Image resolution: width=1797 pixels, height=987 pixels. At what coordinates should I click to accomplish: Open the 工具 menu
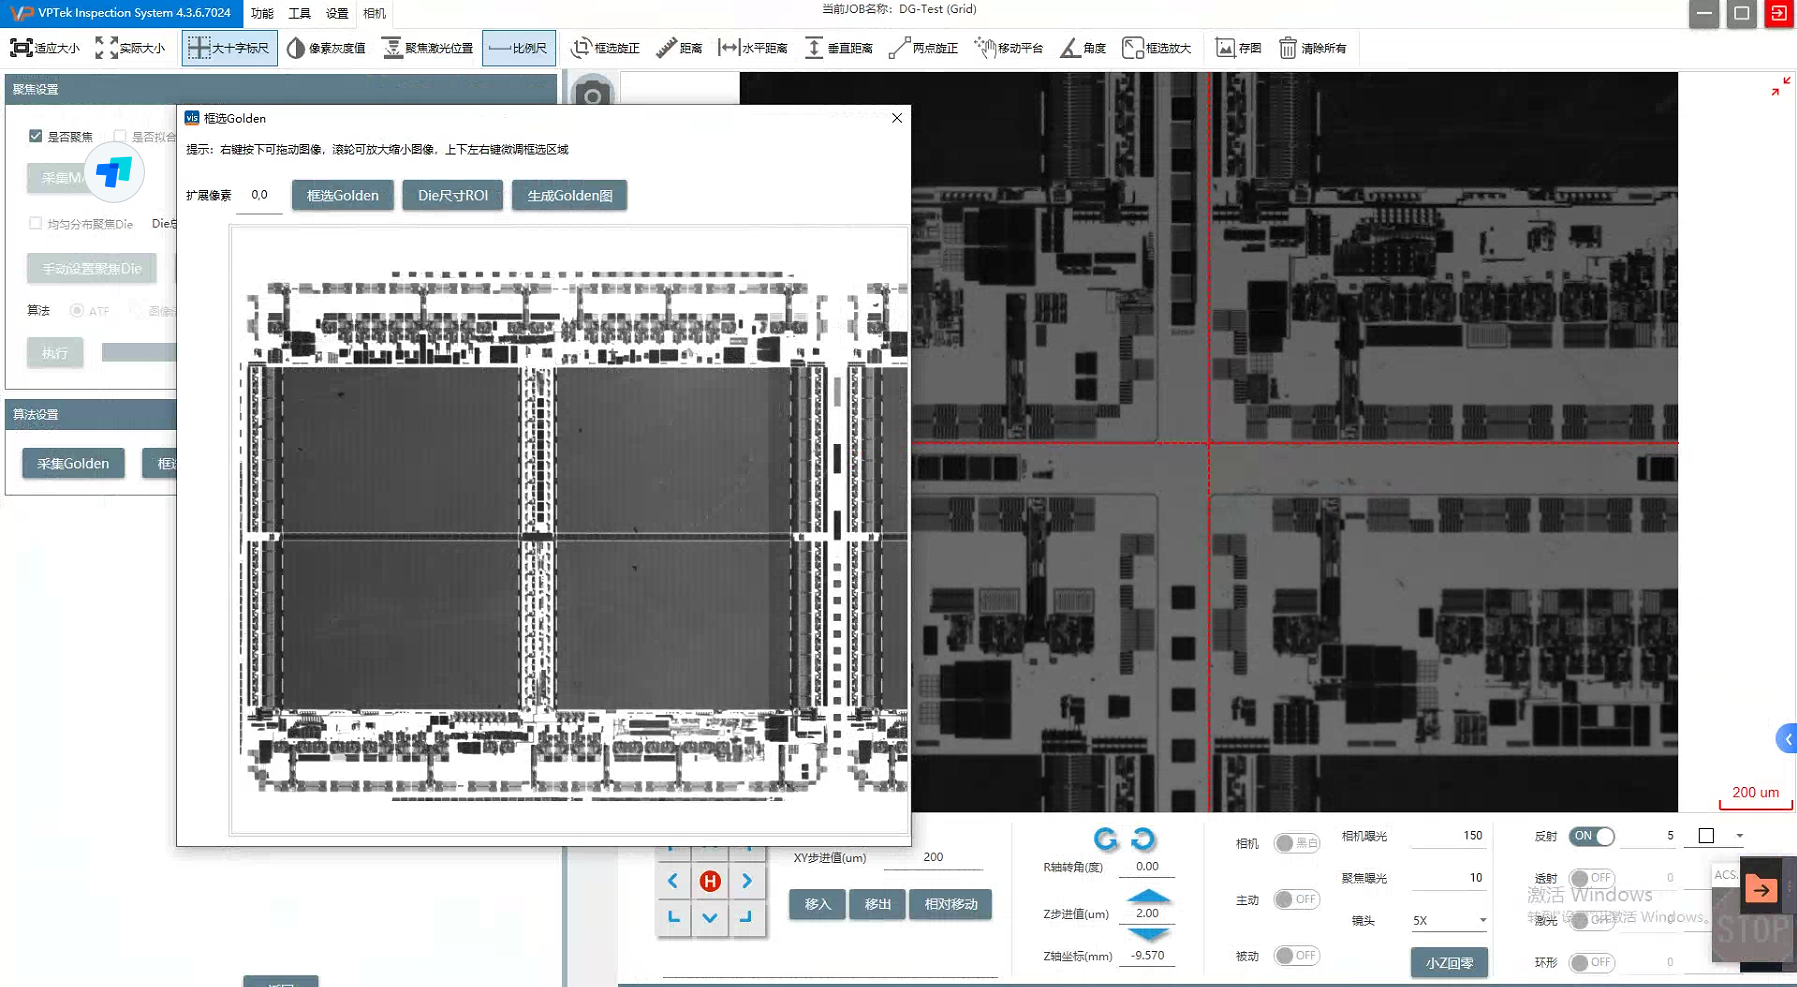coord(299,13)
